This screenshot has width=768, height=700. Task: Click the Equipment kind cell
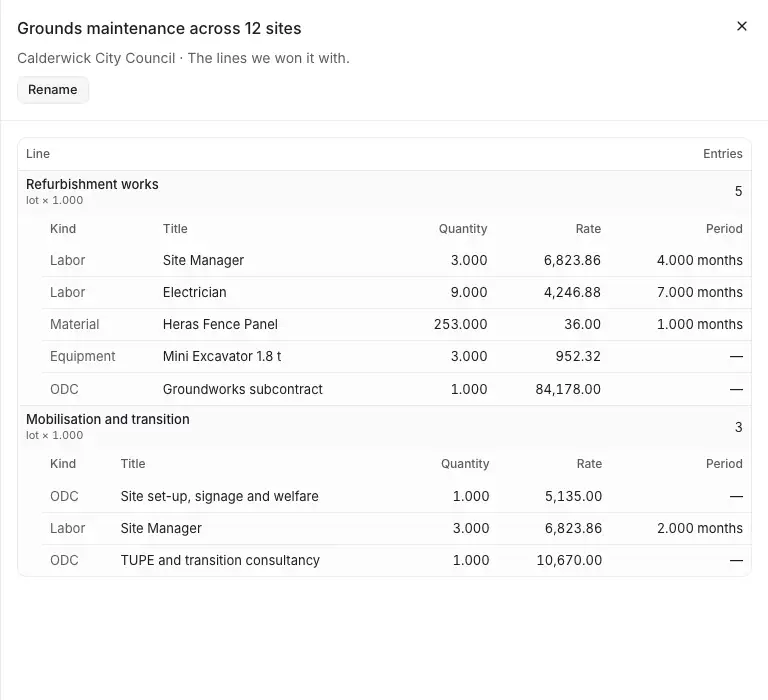click(x=82, y=357)
